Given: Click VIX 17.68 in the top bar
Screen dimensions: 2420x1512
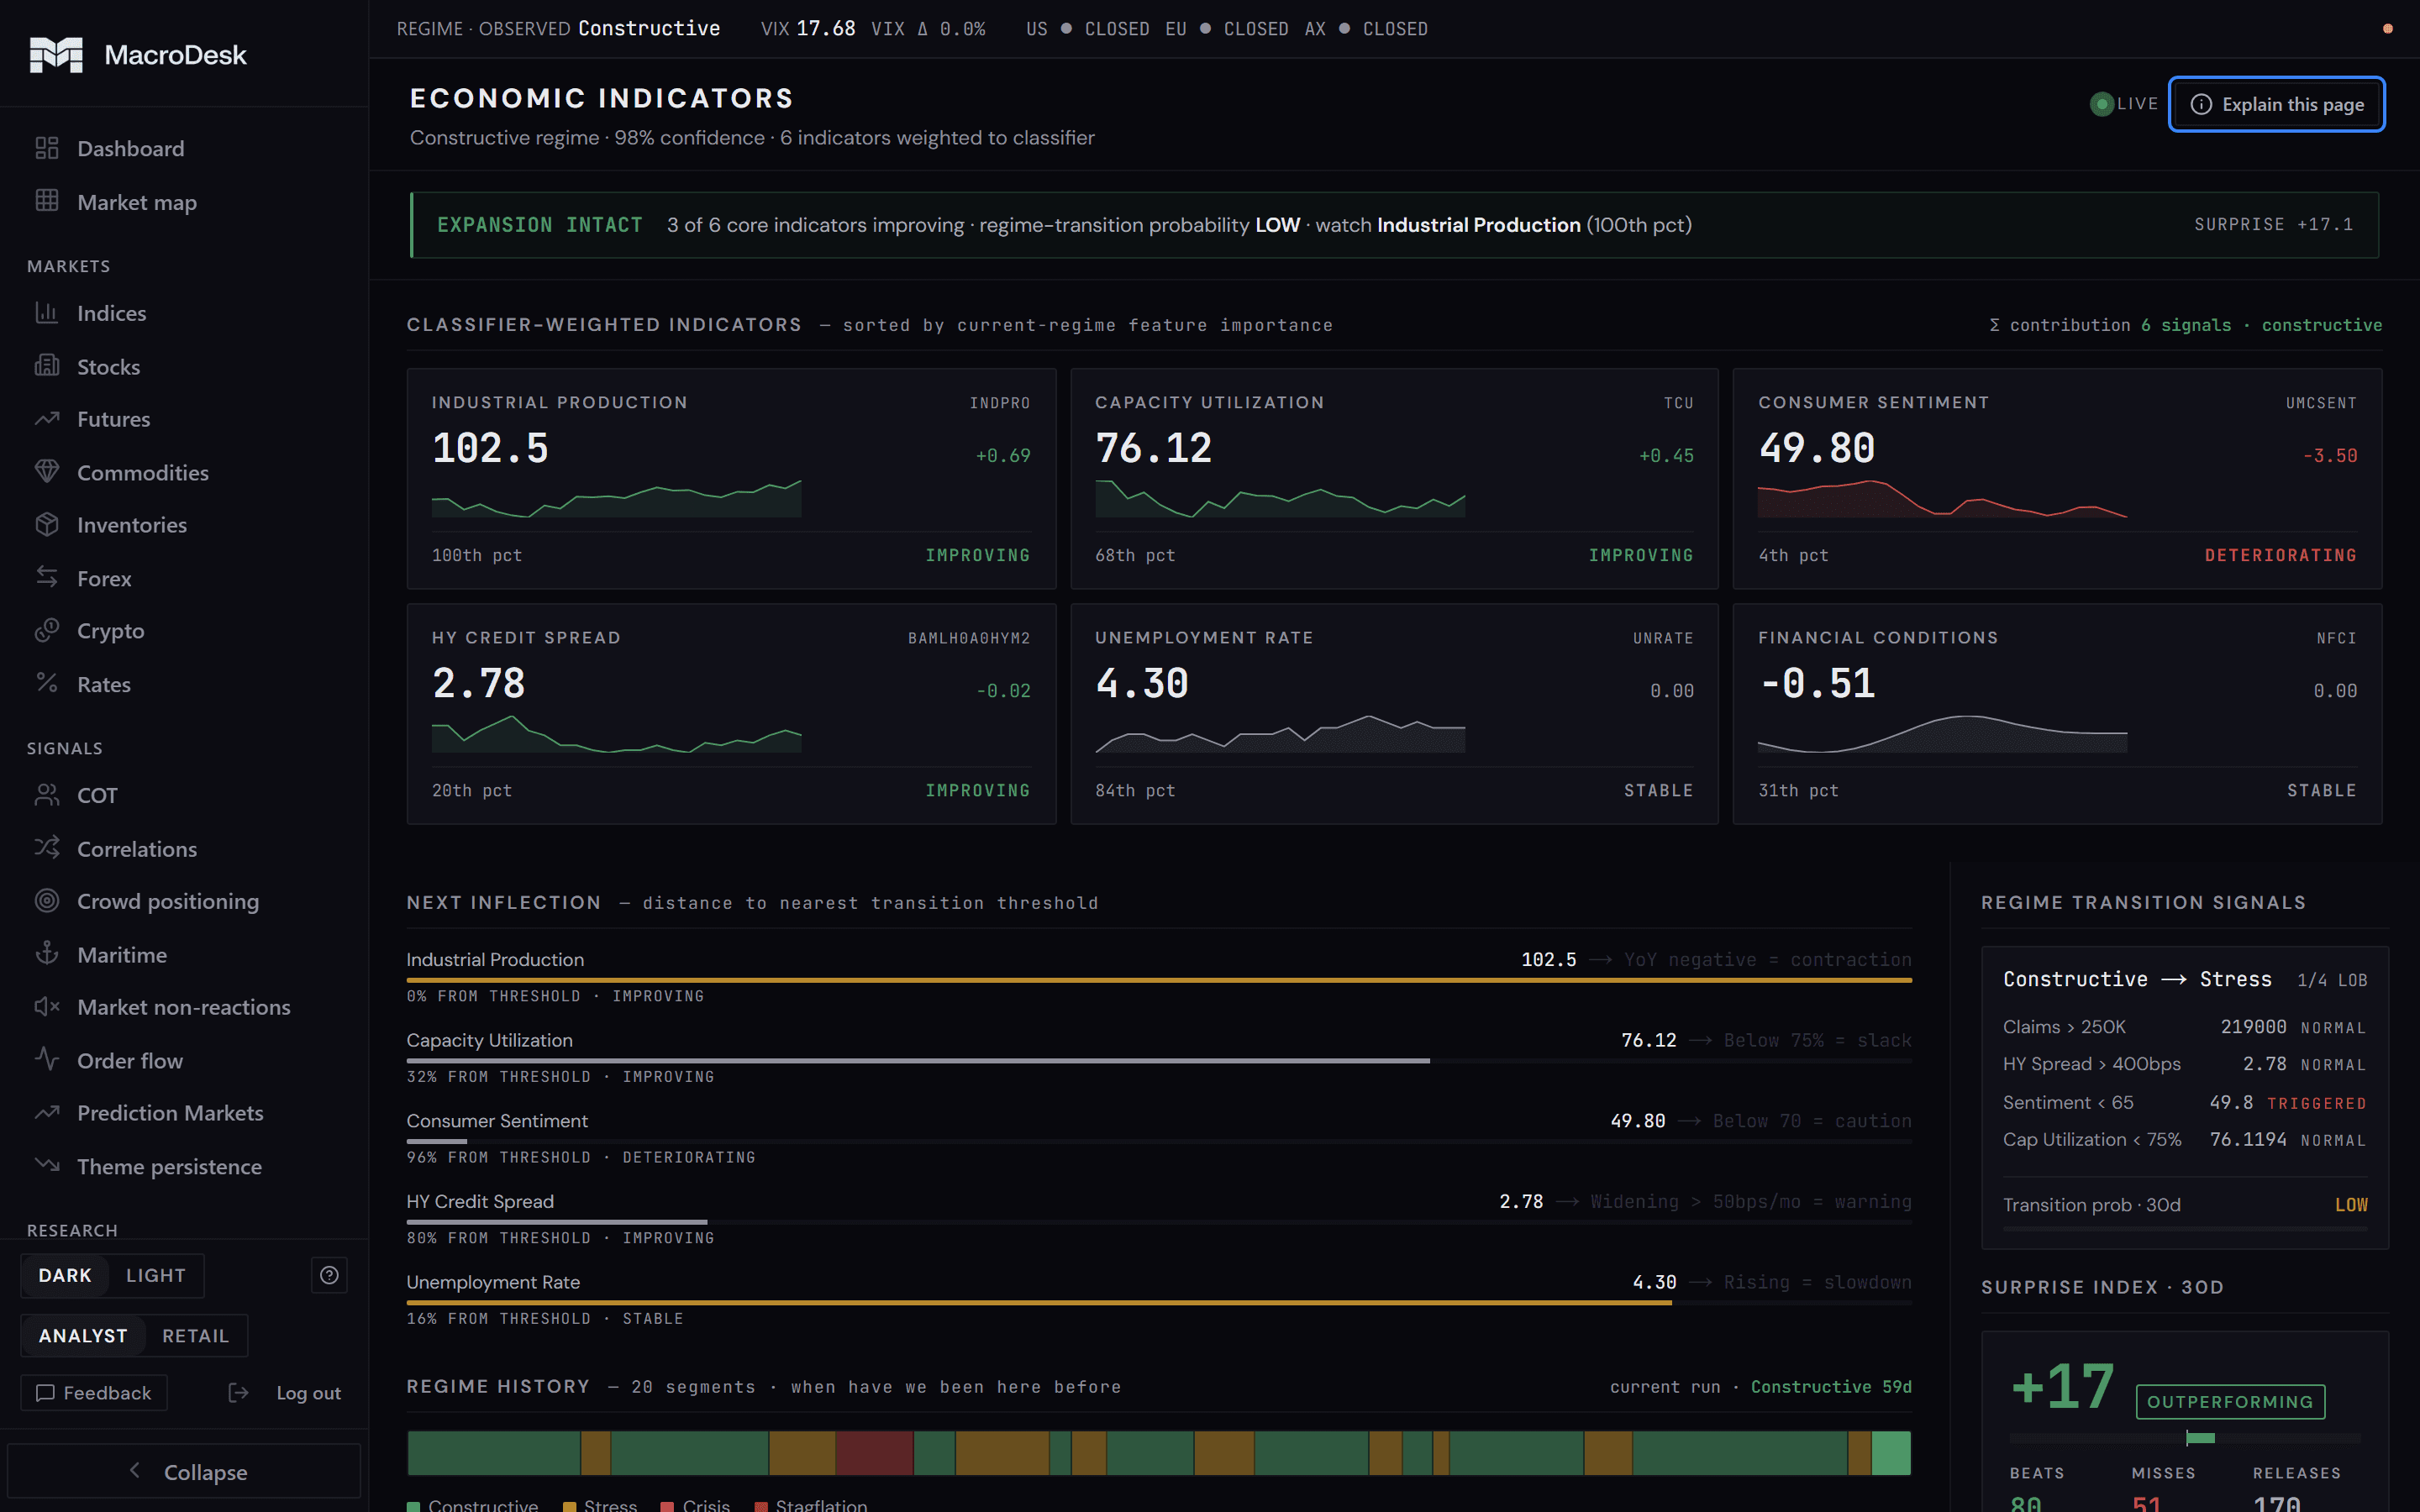Looking at the screenshot, I should pyautogui.click(x=808, y=29).
